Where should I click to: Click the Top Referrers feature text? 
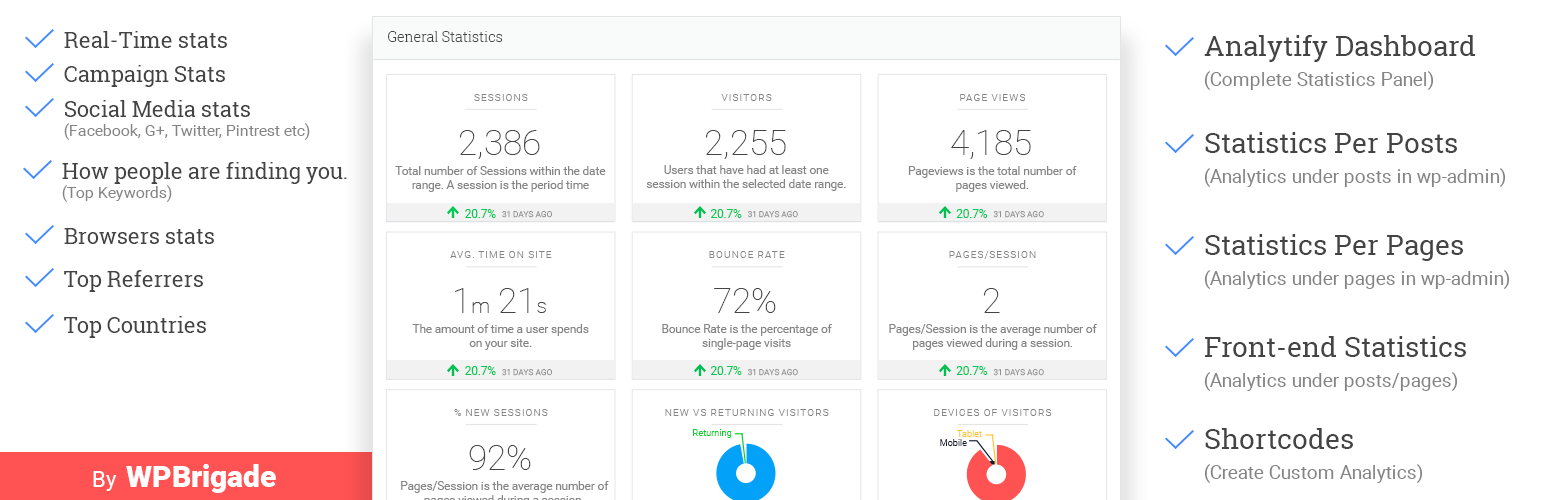[134, 279]
